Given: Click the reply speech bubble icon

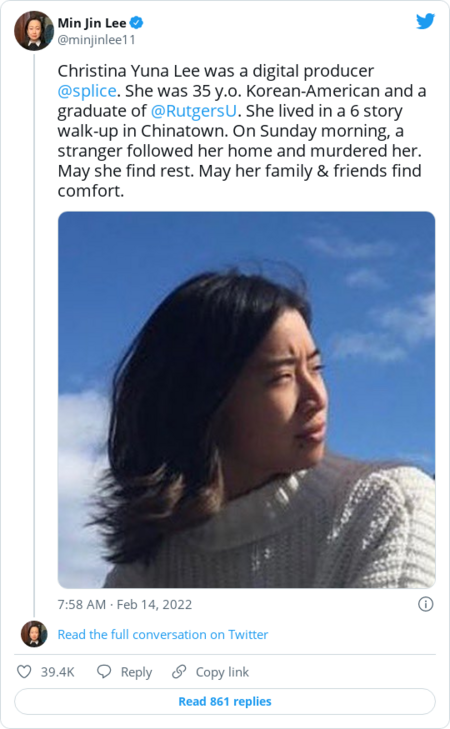Looking at the screenshot, I should 104,671.
